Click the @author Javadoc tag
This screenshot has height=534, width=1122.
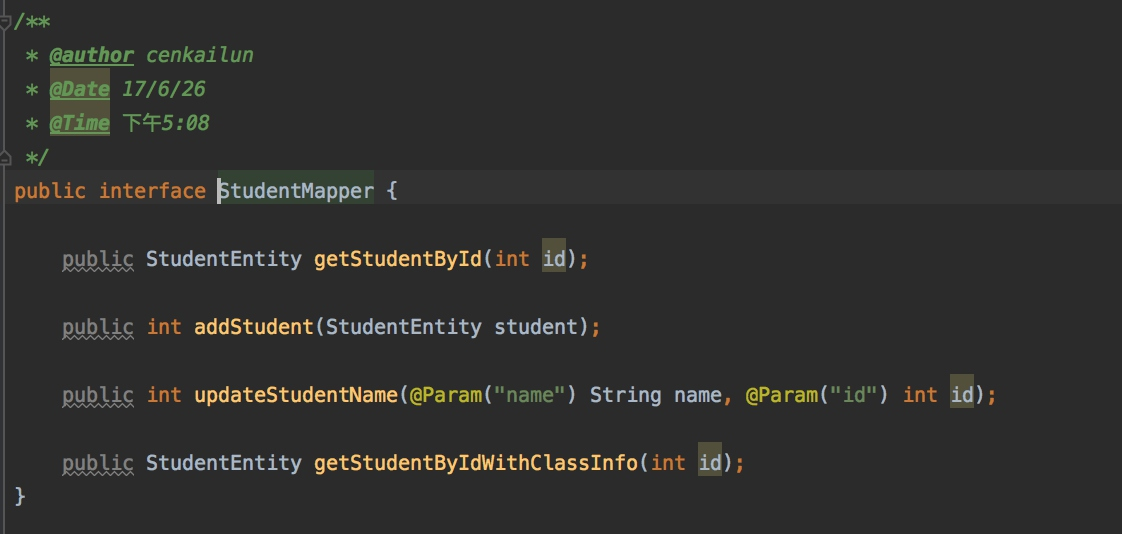pos(92,55)
